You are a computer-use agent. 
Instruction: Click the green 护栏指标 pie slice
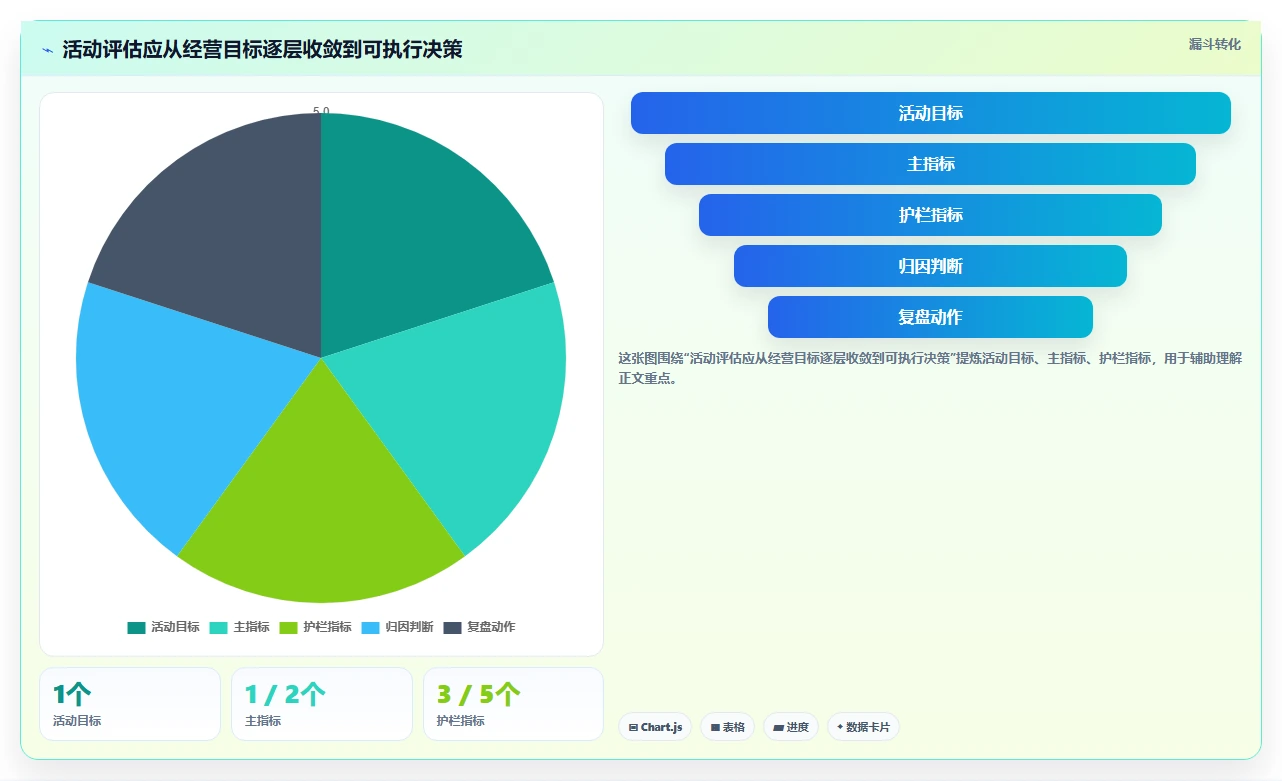click(x=321, y=500)
